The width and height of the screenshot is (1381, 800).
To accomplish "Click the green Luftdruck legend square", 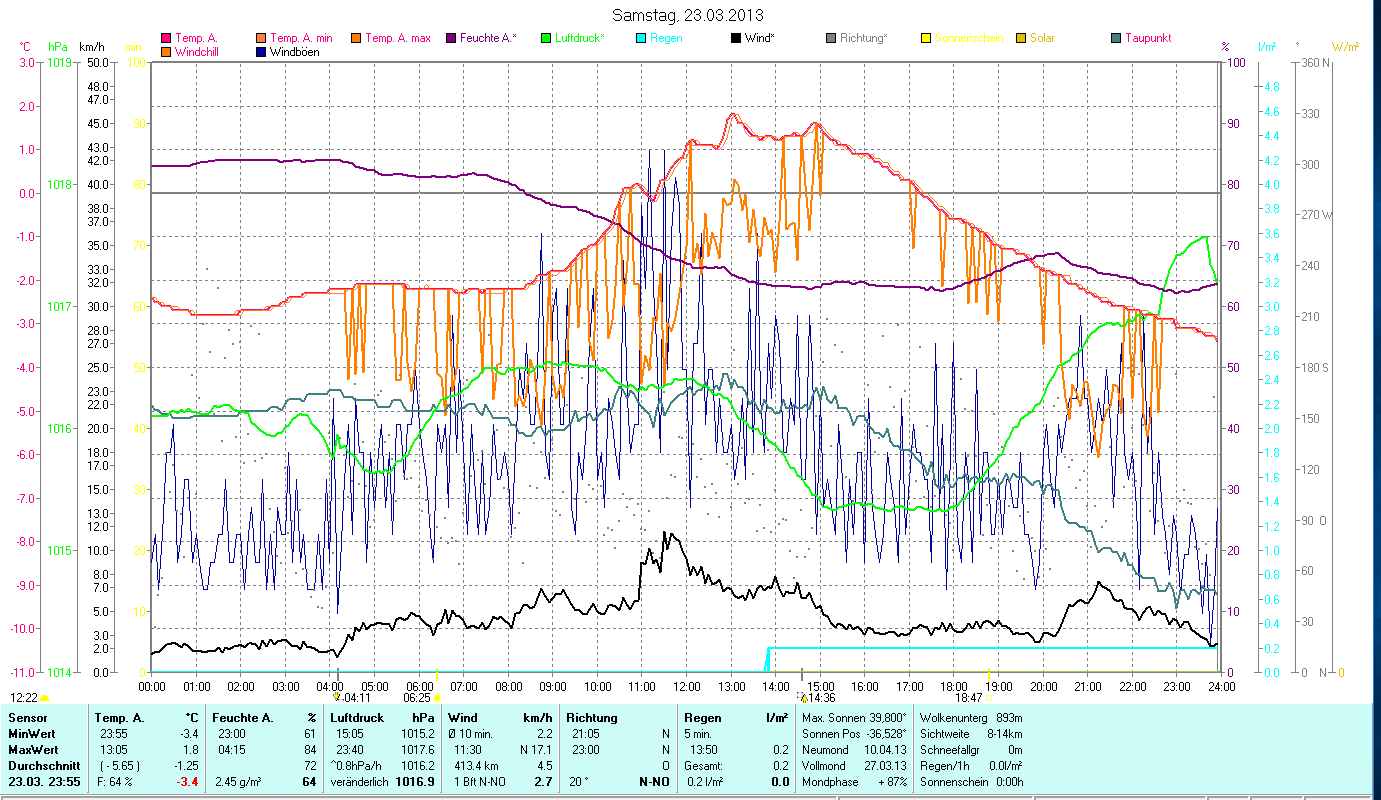I will pyautogui.click(x=546, y=39).
